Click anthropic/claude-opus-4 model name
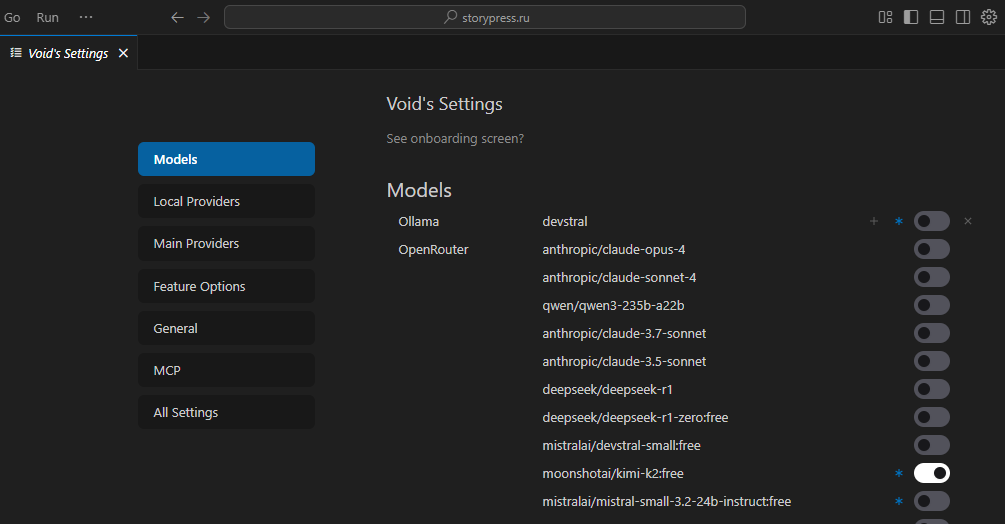Image resolution: width=1005 pixels, height=524 pixels. tap(613, 250)
